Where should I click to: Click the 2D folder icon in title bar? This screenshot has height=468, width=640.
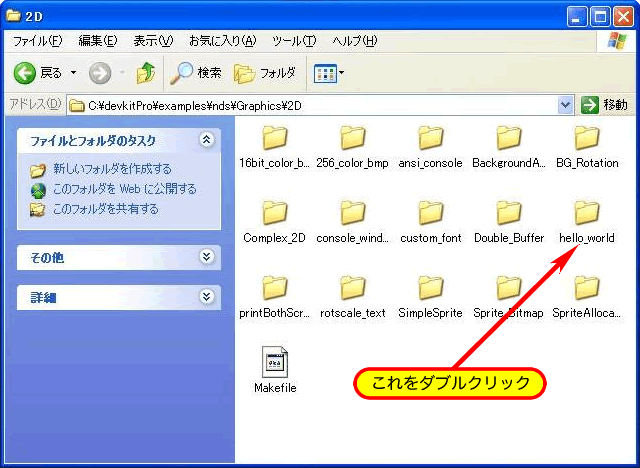[13, 16]
